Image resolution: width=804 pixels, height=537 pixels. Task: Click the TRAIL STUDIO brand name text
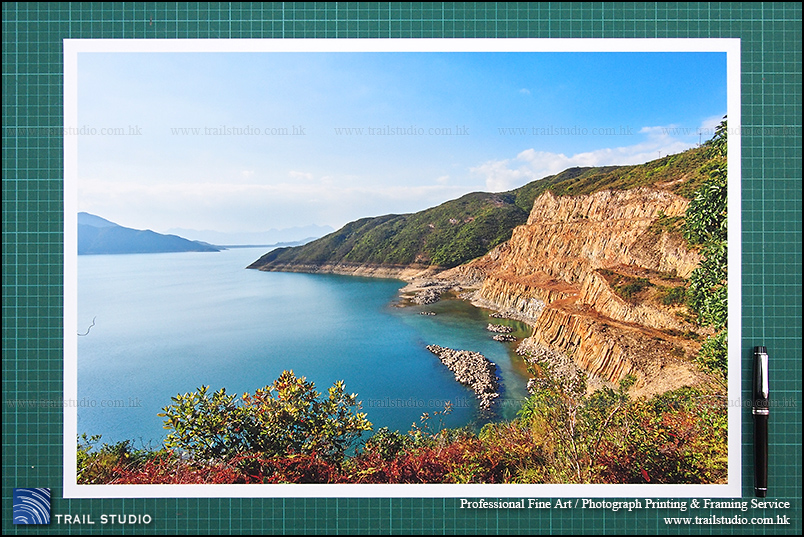click(103, 519)
